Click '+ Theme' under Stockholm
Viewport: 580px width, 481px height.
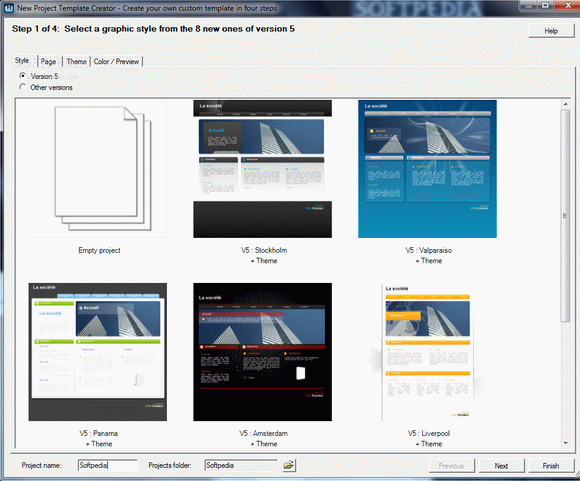click(x=264, y=261)
